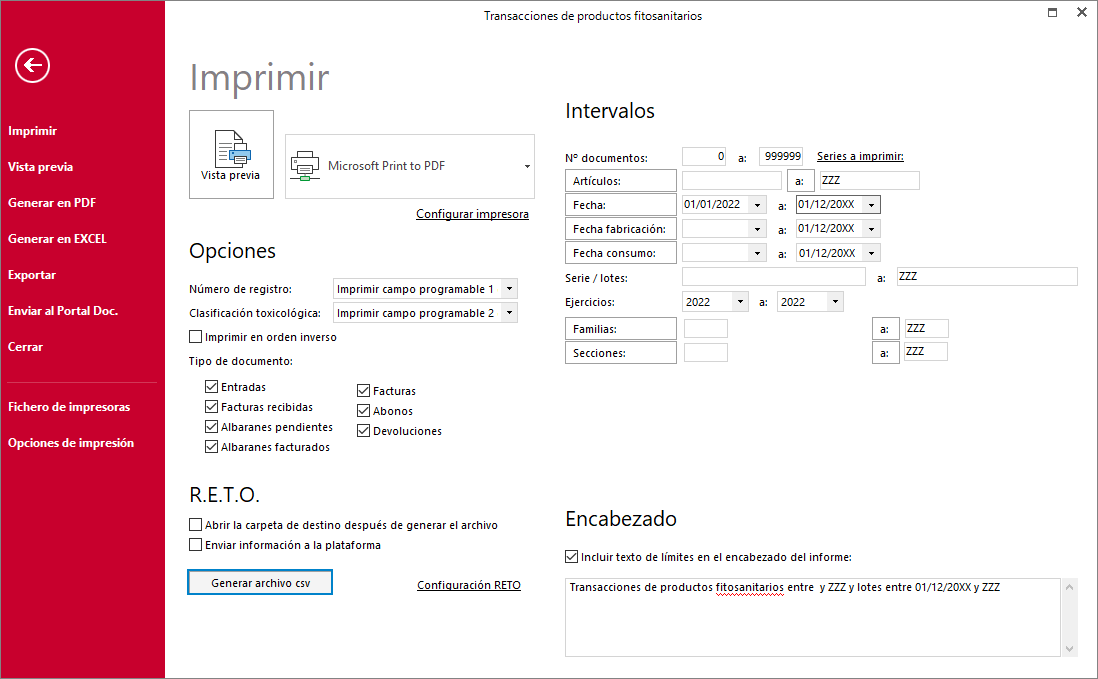
Task: Click Cerrar in the sidebar
Action: 25,347
